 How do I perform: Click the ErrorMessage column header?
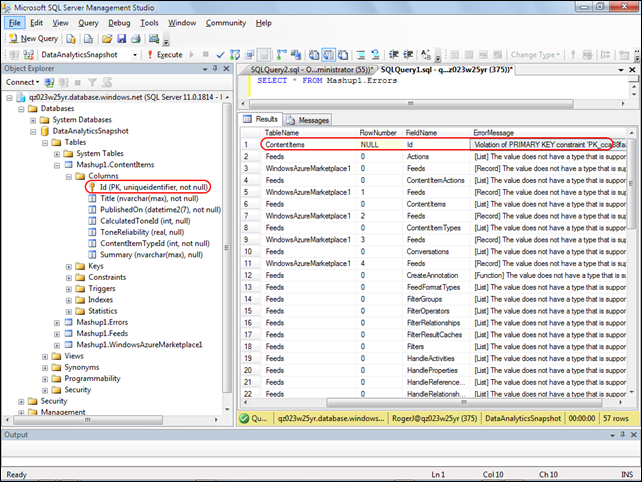[494, 132]
